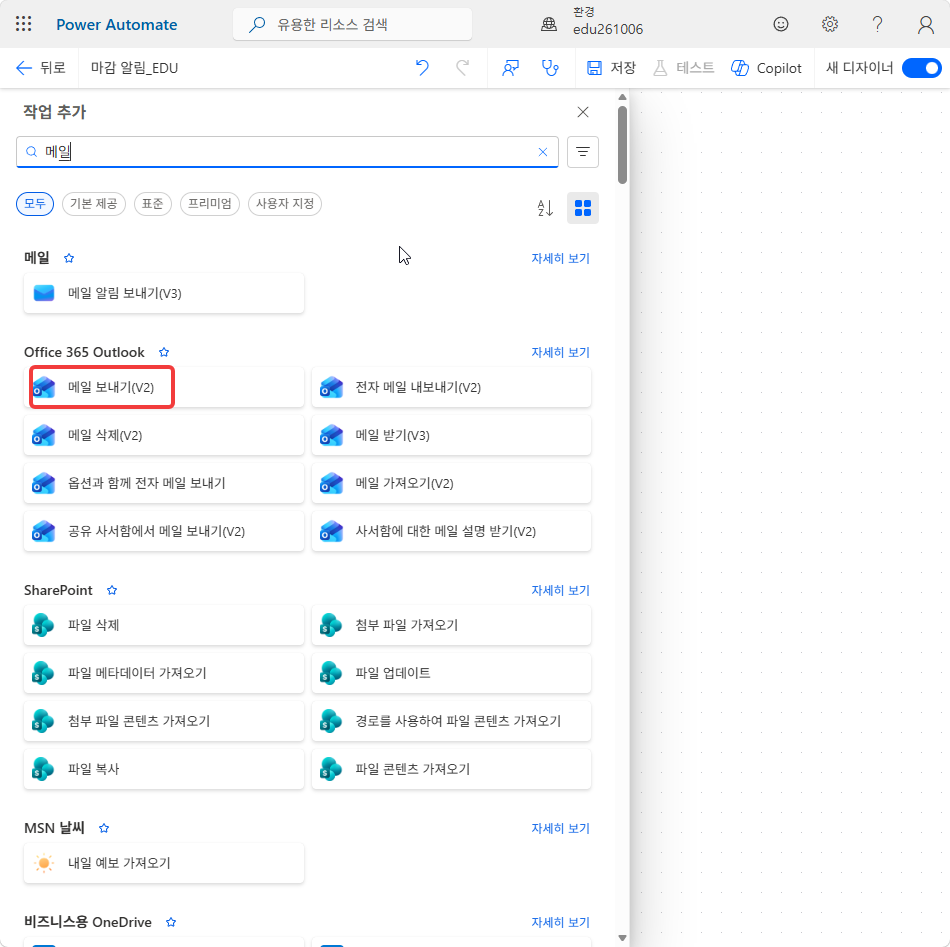Open 자세히 보기 for SharePoint

click(x=560, y=590)
